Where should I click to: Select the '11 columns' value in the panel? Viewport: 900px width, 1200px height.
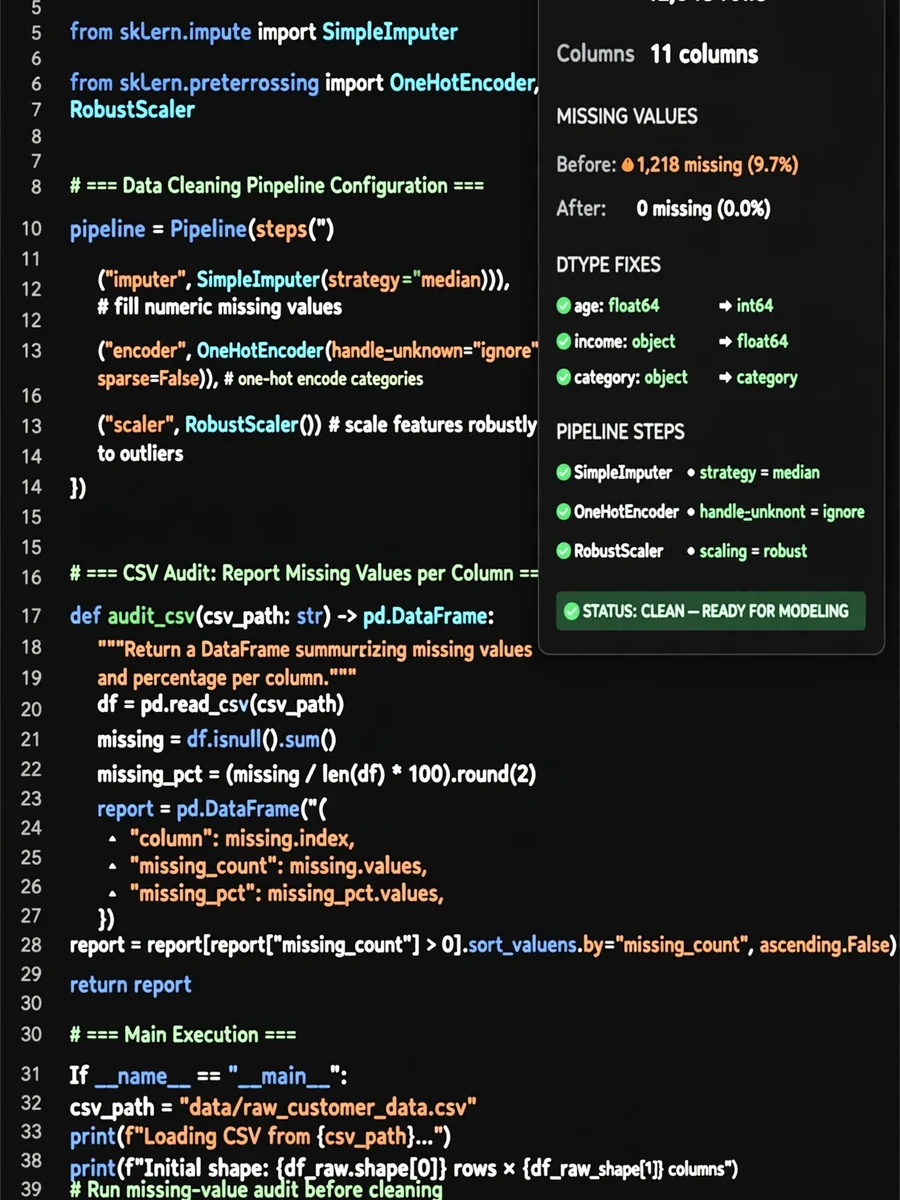tap(704, 54)
